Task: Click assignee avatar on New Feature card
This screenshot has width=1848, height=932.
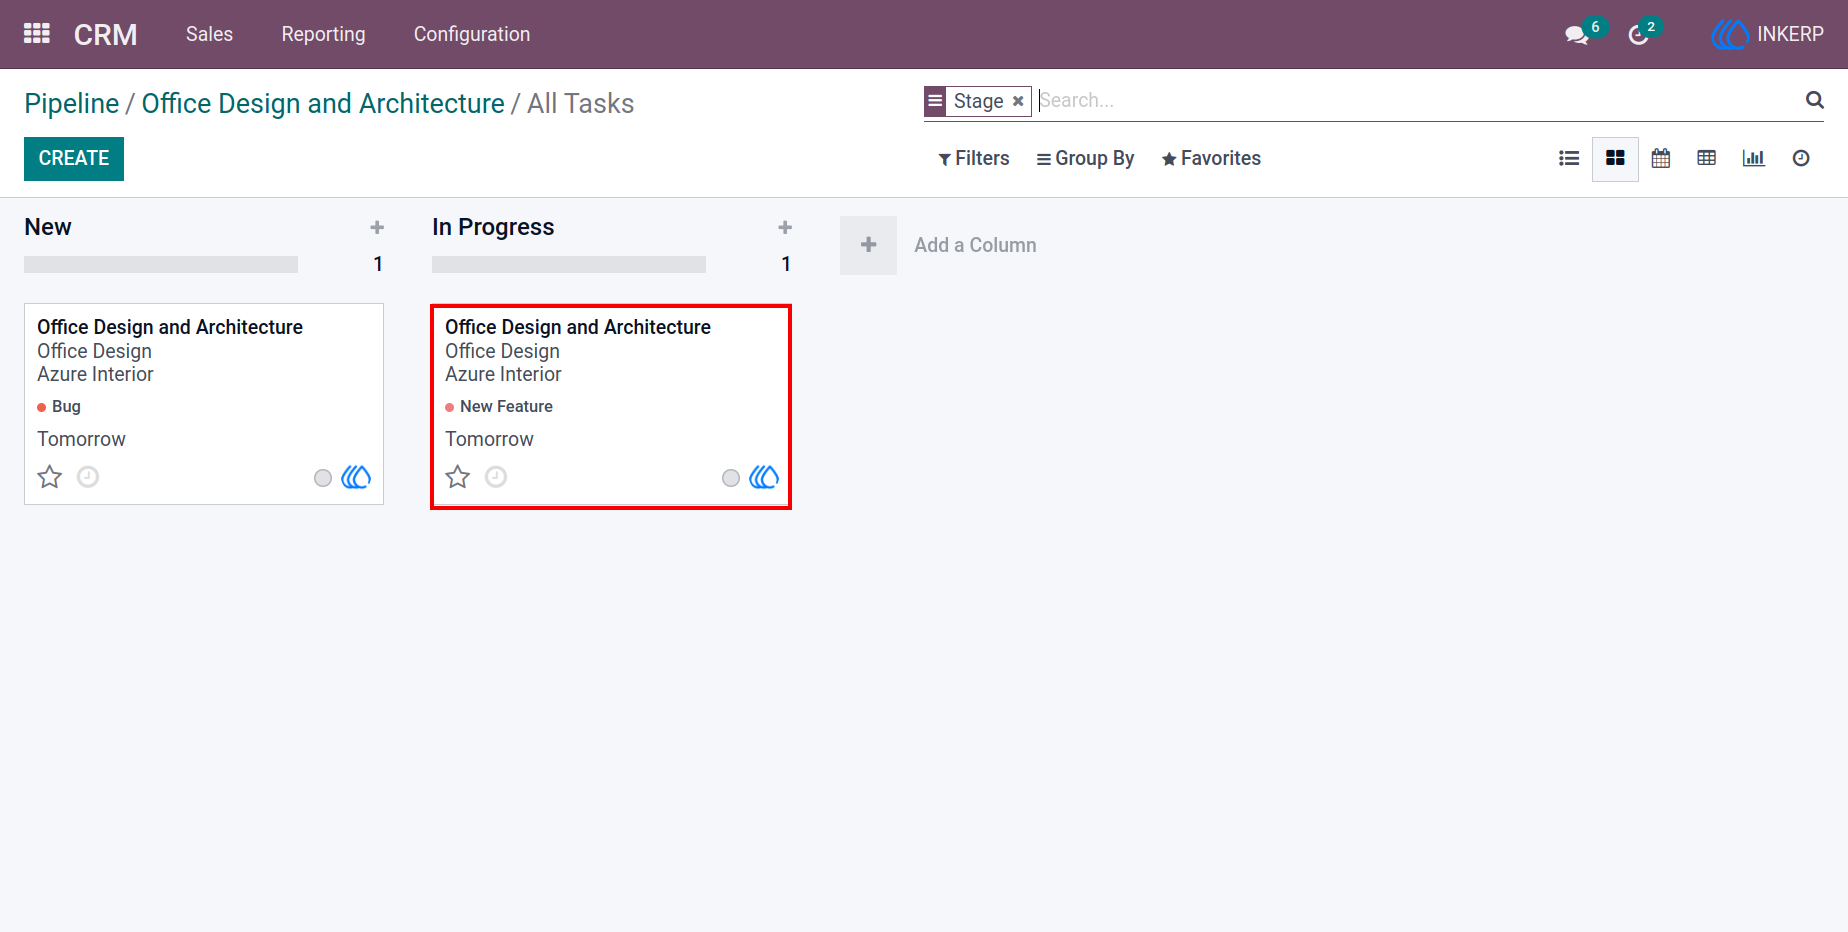Action: pos(764,477)
